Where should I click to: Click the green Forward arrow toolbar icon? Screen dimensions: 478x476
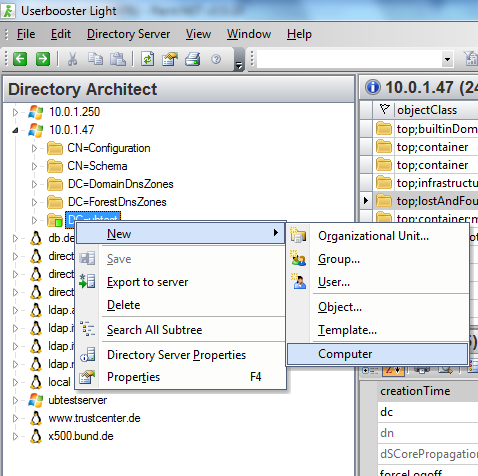pos(43,59)
